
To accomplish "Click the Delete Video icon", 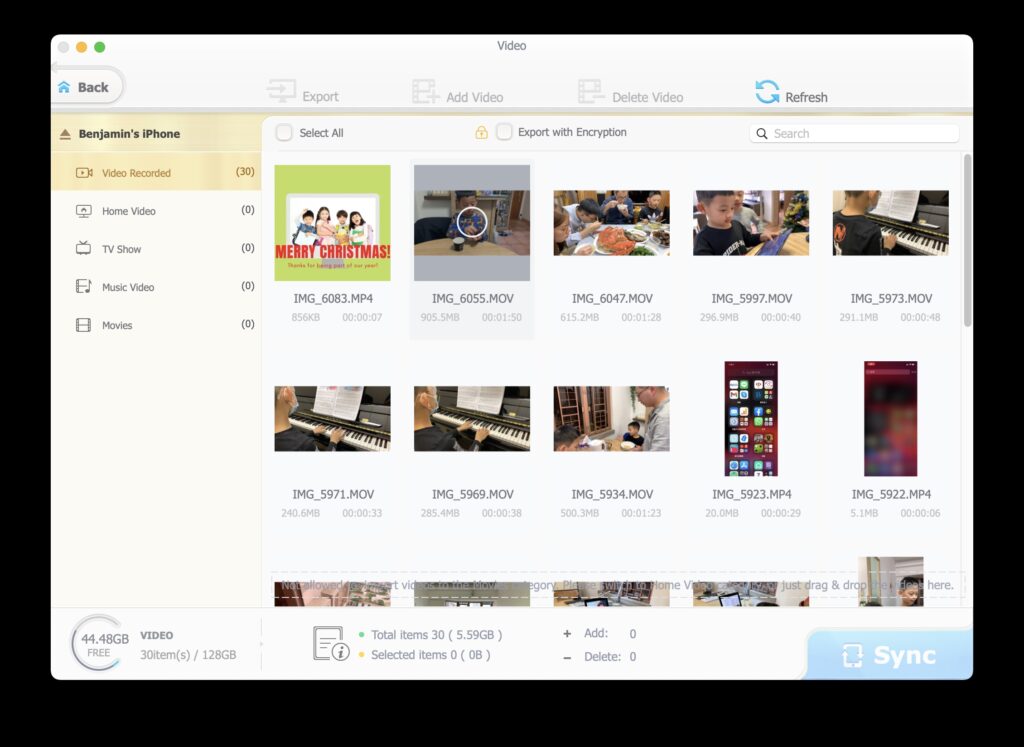I will coord(592,93).
